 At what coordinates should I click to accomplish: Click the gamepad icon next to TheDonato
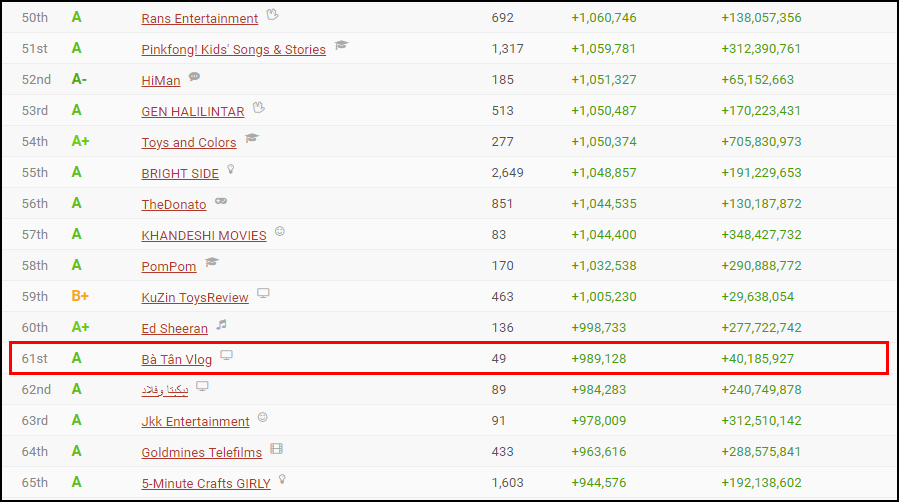click(x=221, y=201)
